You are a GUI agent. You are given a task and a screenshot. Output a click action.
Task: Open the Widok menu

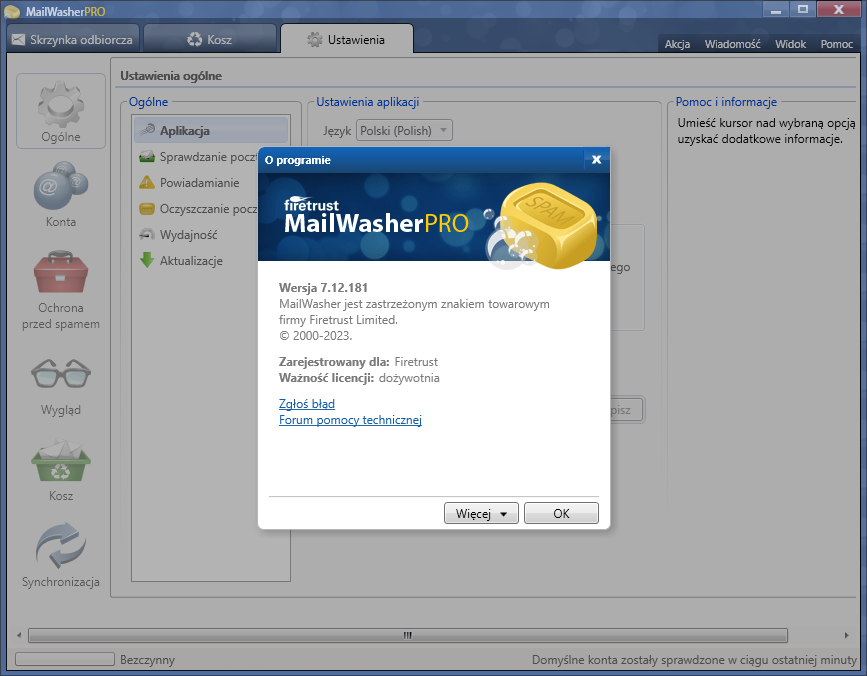790,44
